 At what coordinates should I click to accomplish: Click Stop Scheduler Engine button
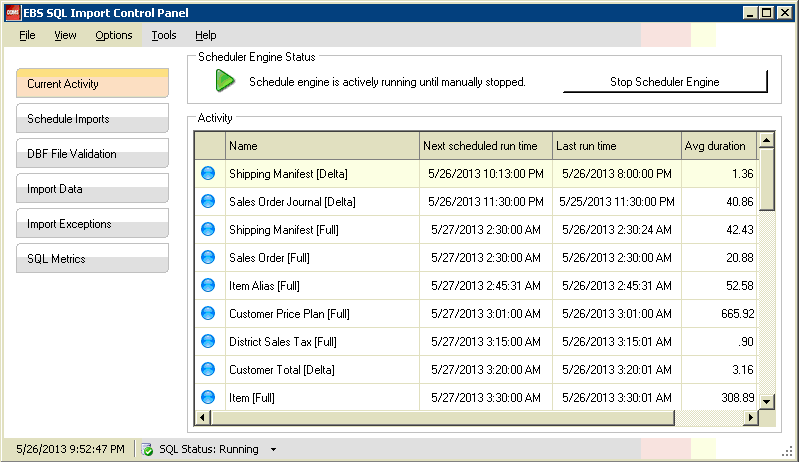click(665, 81)
